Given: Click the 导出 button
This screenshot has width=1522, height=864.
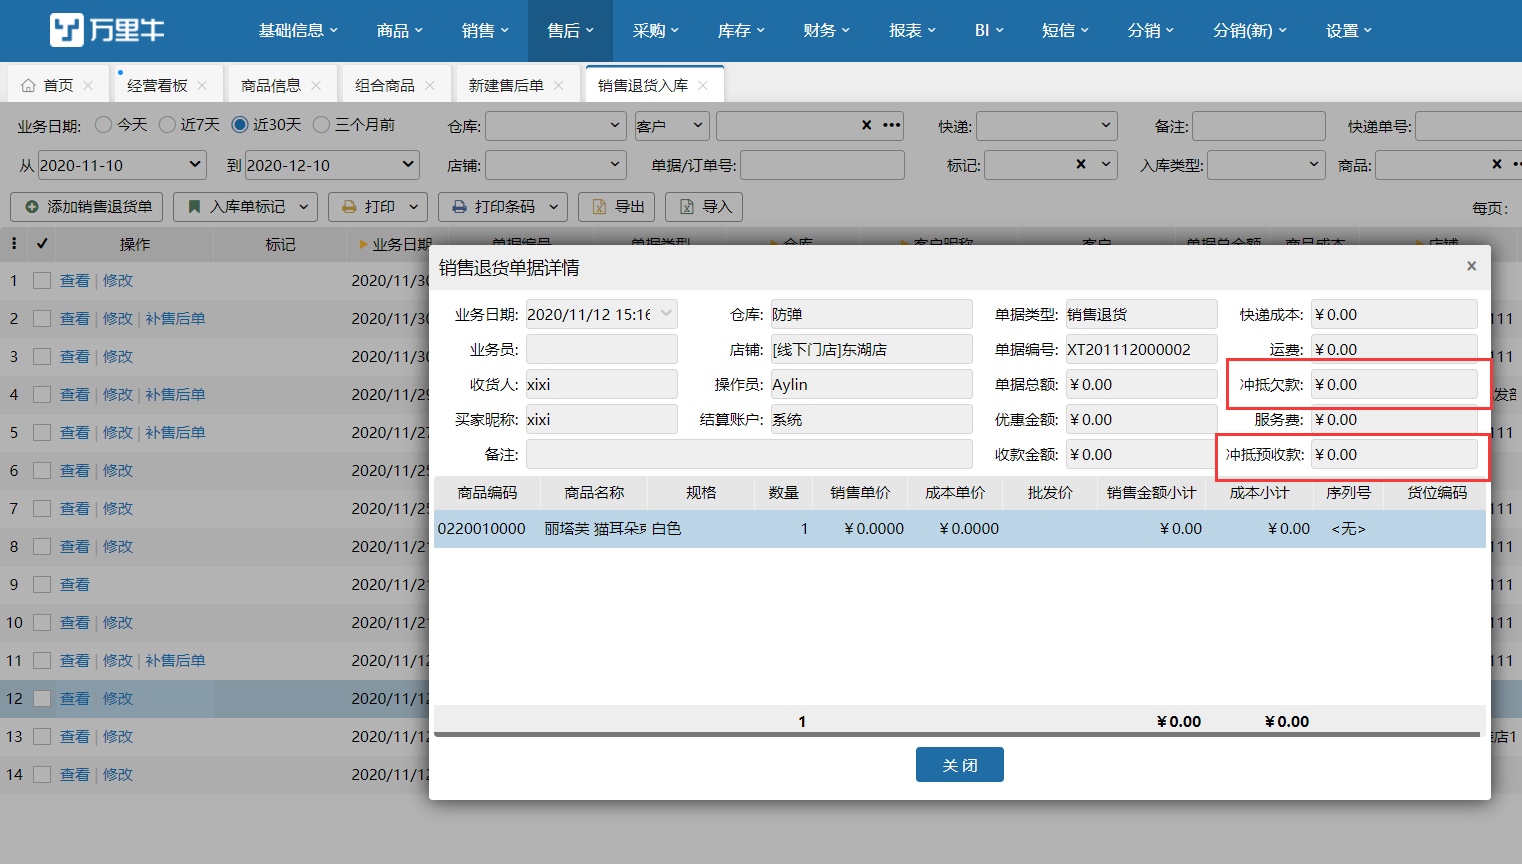Looking at the screenshot, I should coord(617,207).
